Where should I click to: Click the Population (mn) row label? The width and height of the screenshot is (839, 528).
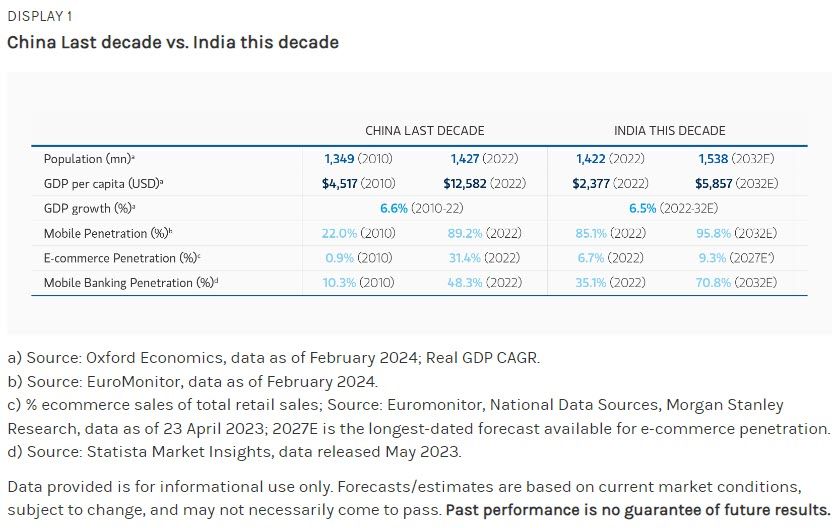pyautogui.click(x=89, y=159)
